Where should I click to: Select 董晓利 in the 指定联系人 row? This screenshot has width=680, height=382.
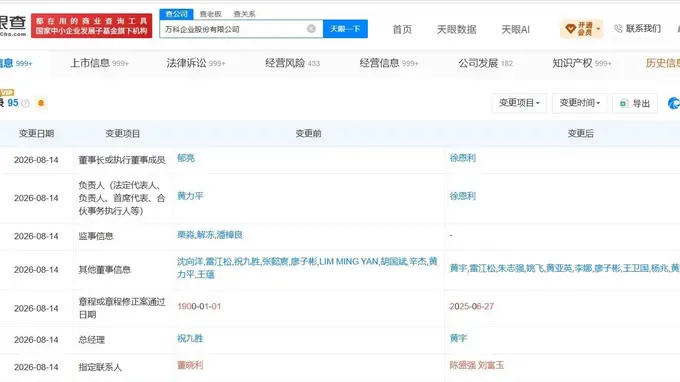tap(190, 365)
